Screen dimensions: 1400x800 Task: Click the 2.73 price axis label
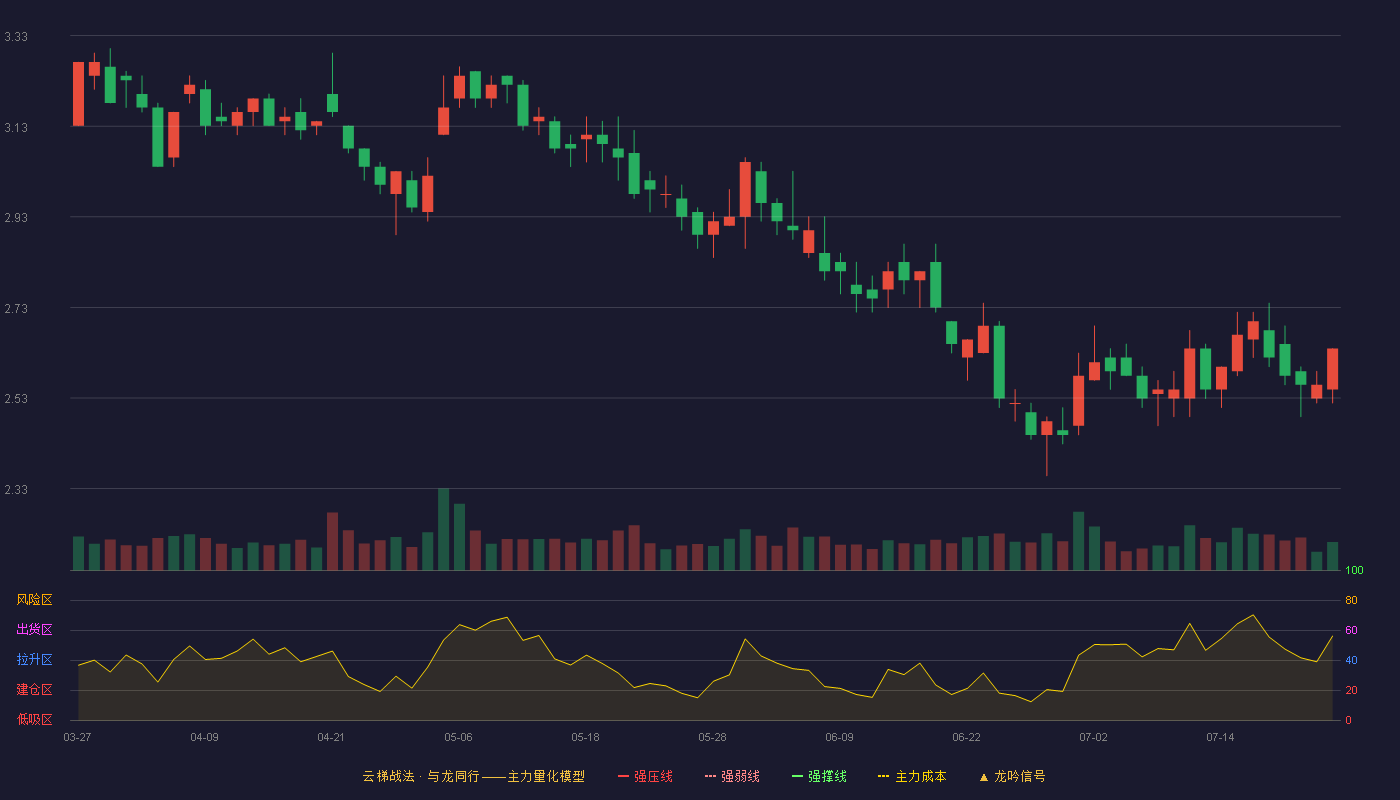[16, 309]
